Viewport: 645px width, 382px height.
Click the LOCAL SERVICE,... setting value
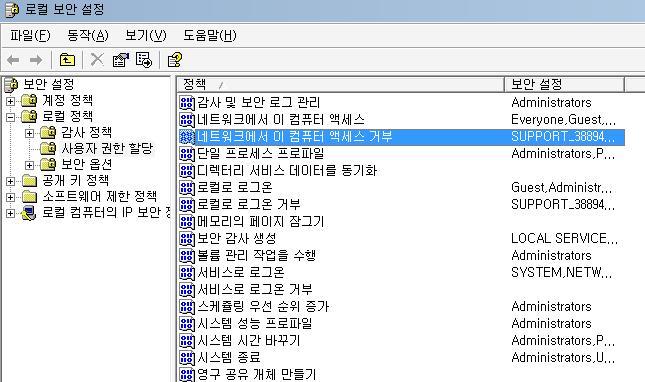point(564,238)
